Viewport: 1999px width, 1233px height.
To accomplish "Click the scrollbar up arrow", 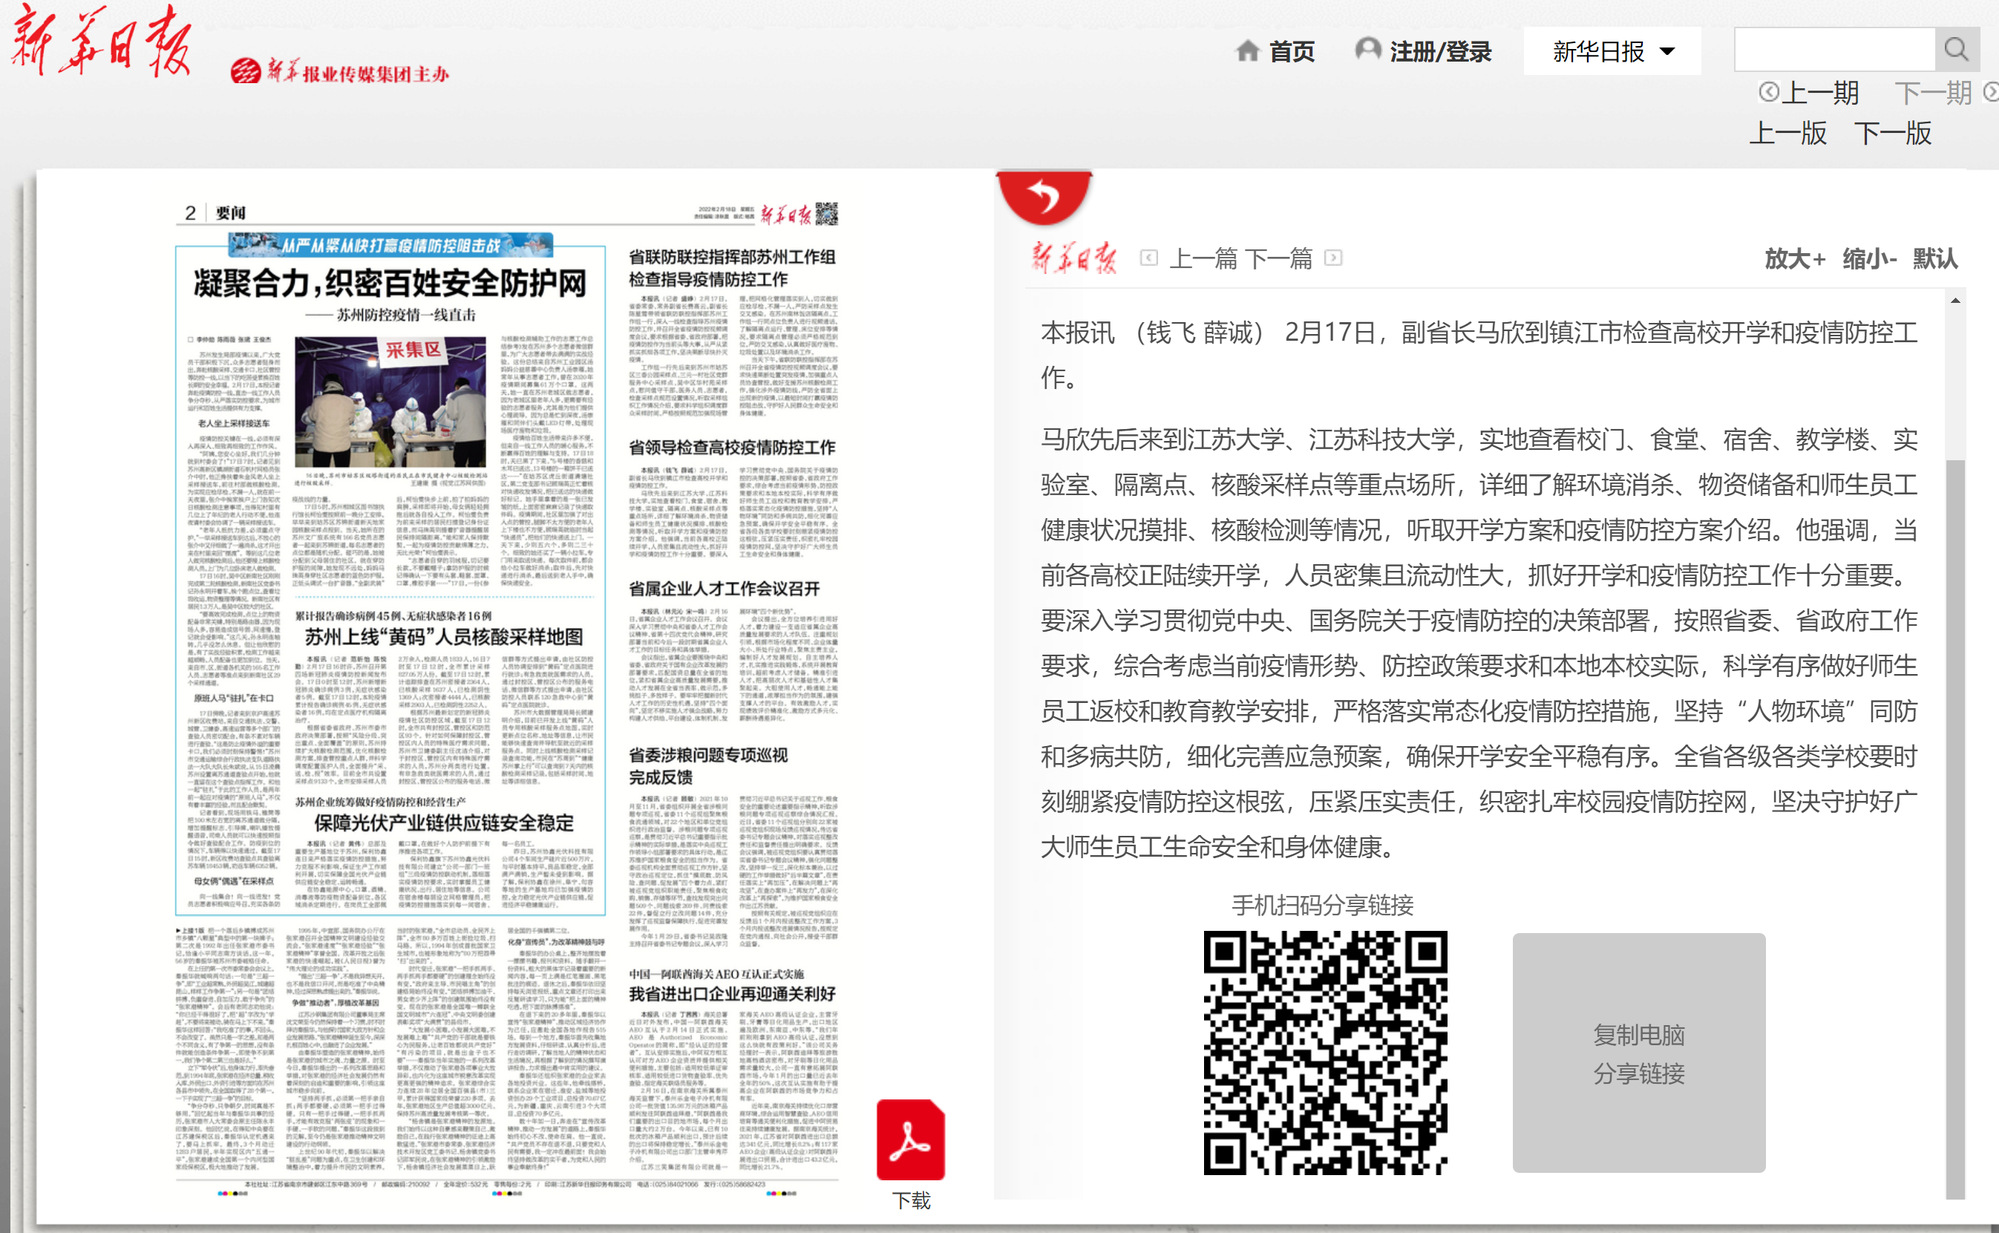I will [x=1955, y=301].
